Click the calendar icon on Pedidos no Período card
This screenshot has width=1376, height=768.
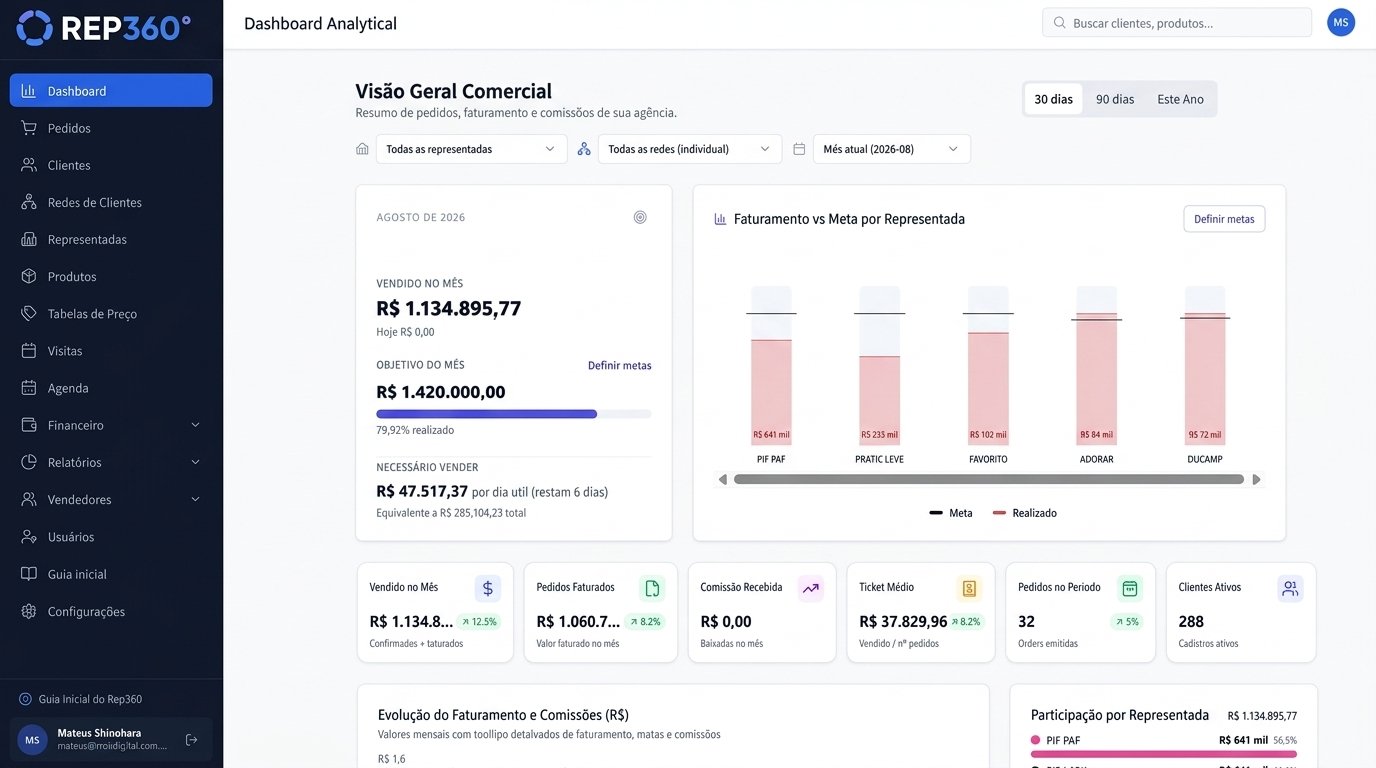tap(1130, 588)
